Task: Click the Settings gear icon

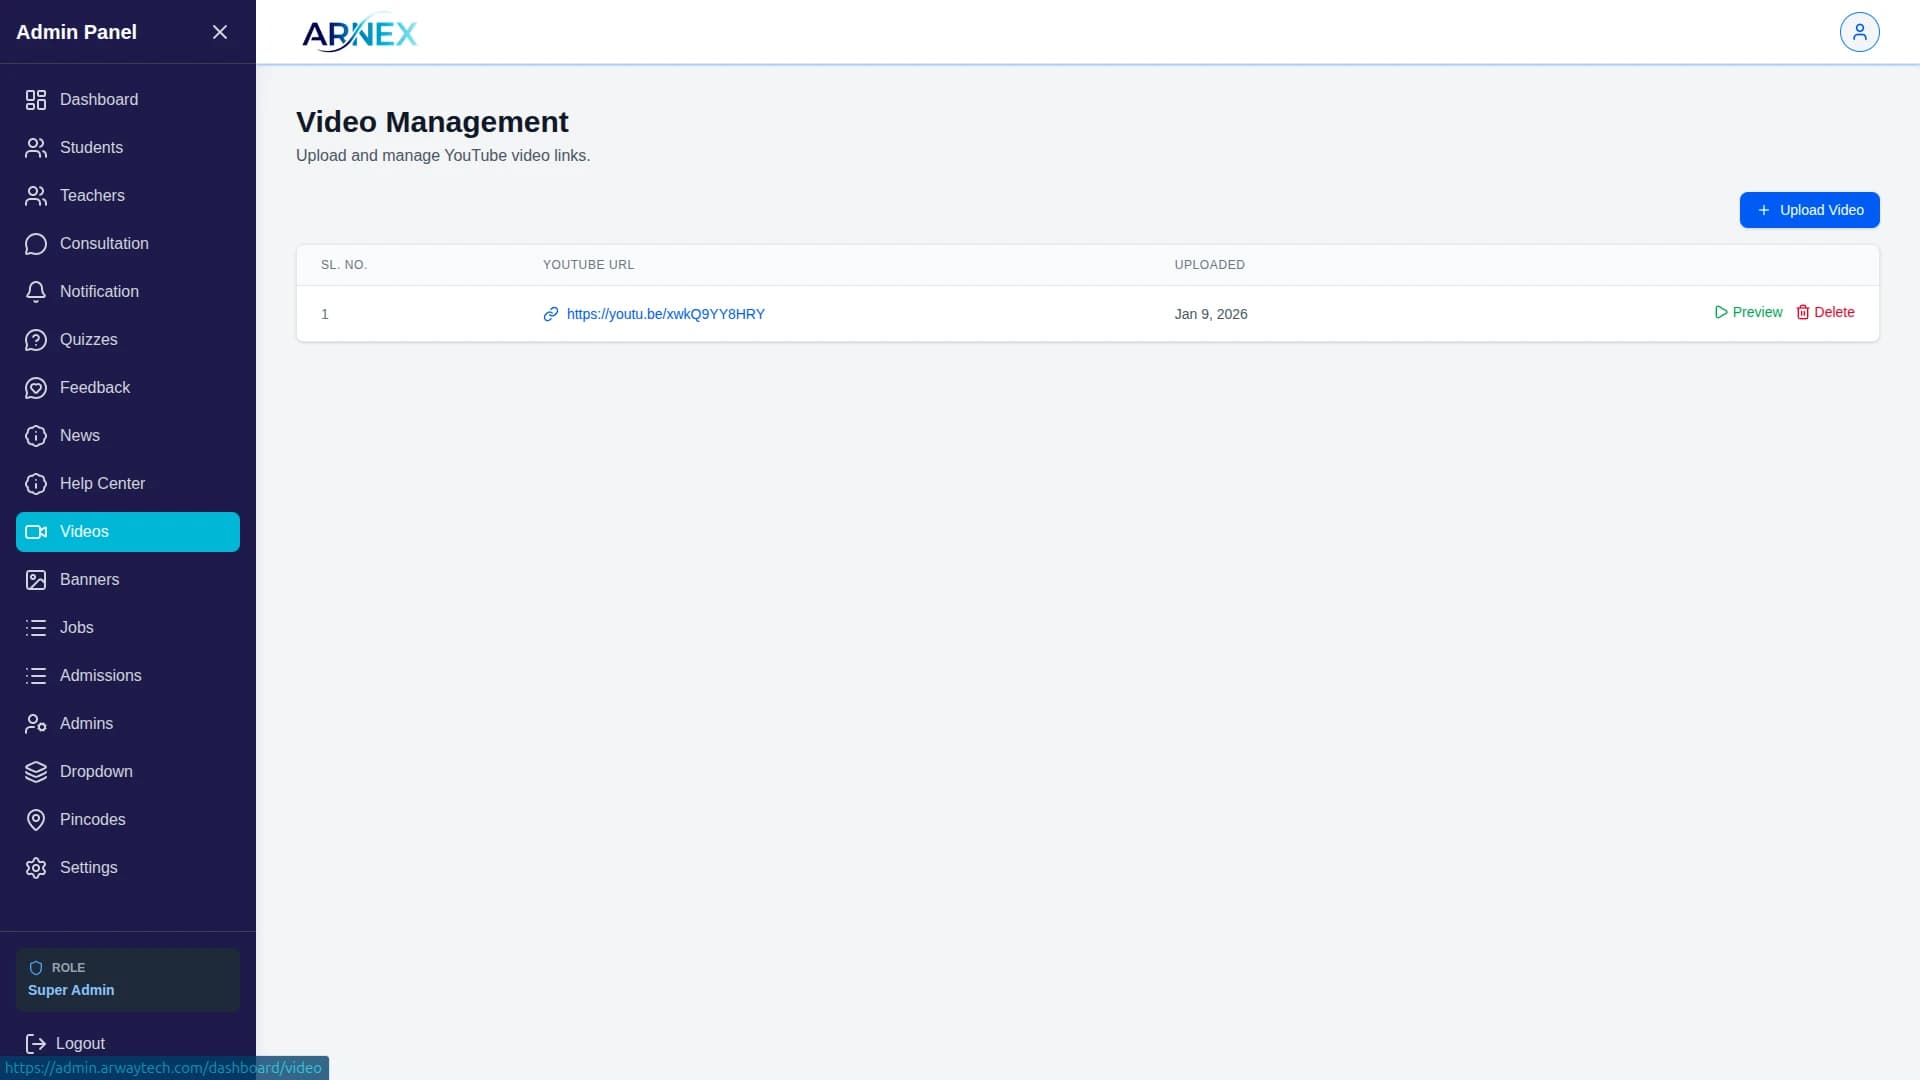Action: (36, 868)
